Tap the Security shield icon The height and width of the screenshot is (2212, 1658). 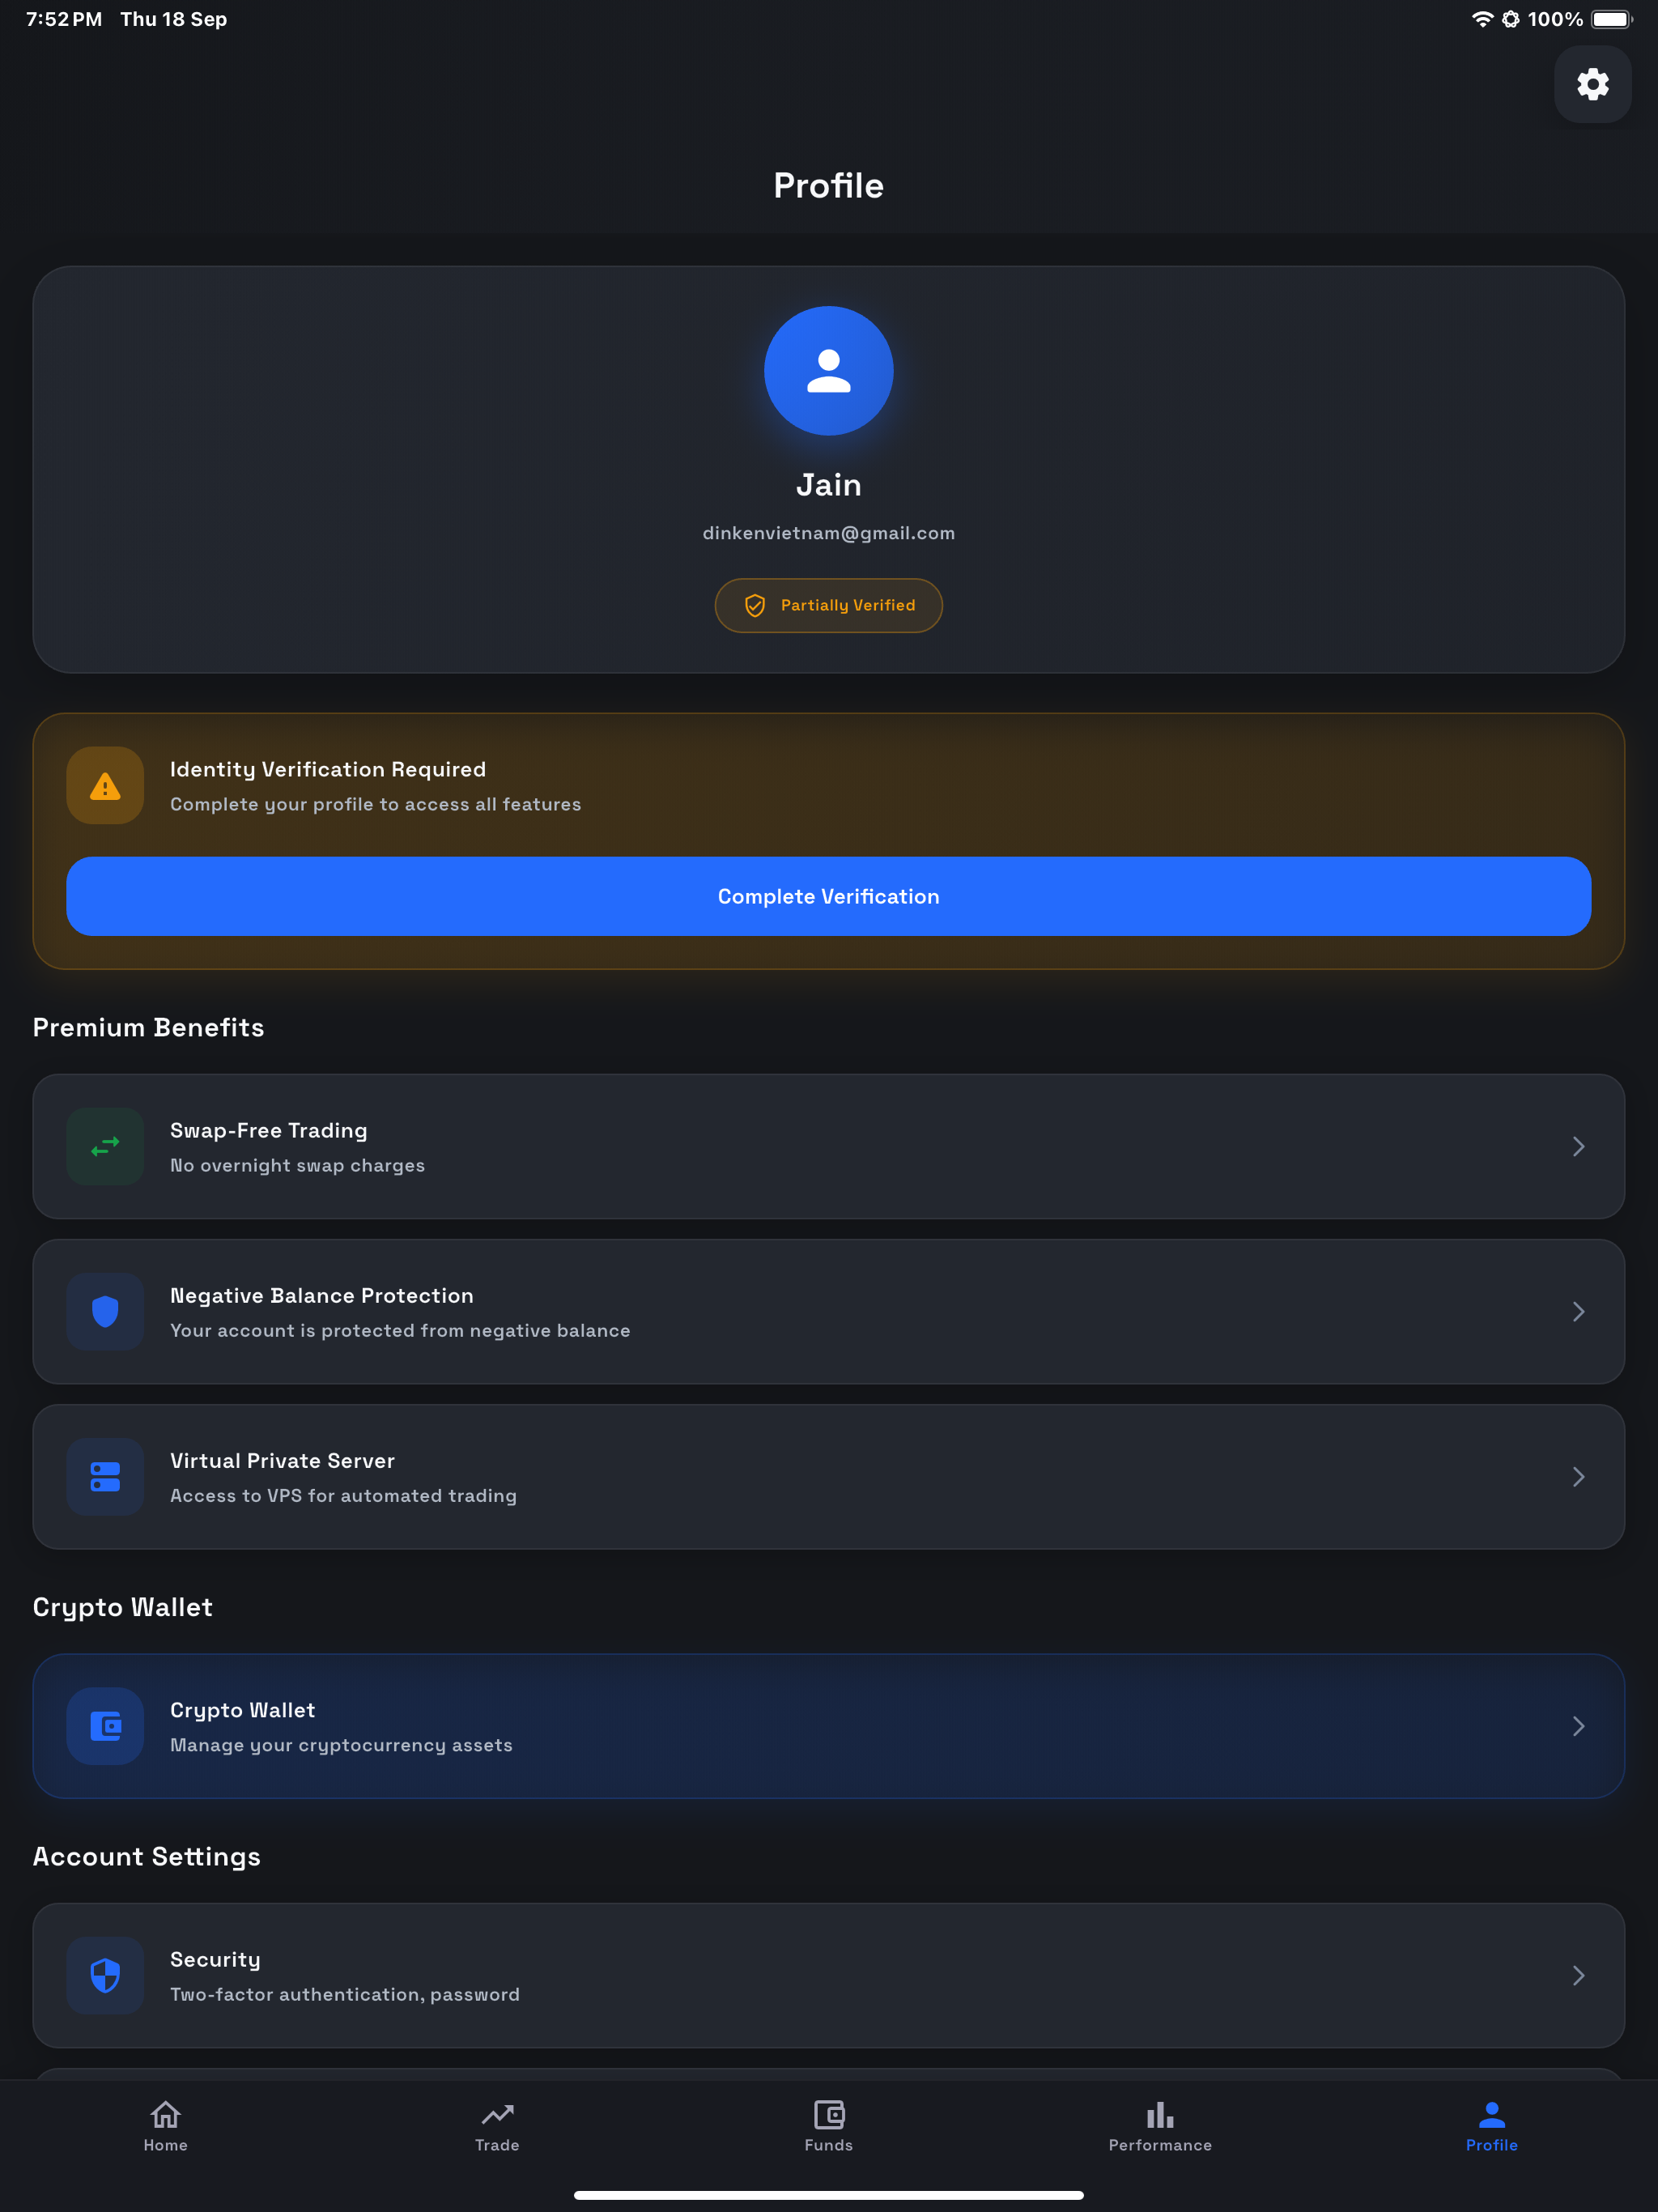pyautogui.click(x=105, y=1975)
